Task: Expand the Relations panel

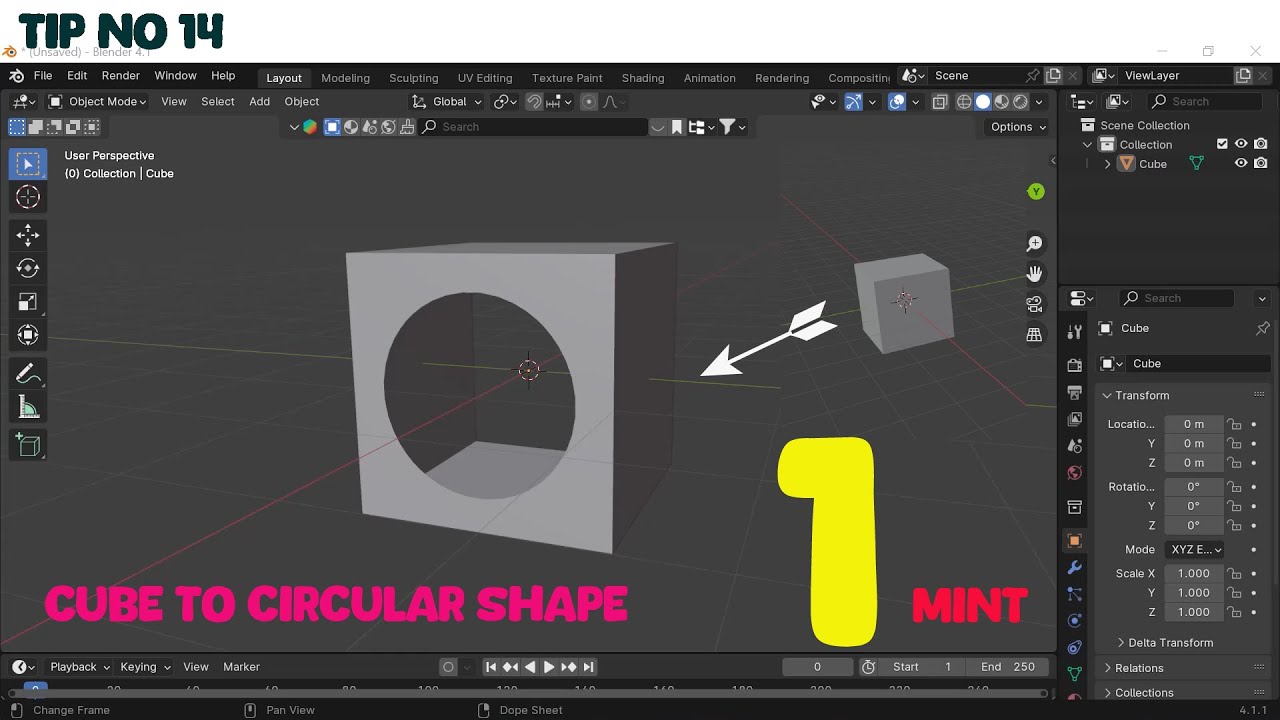Action: (x=1139, y=668)
